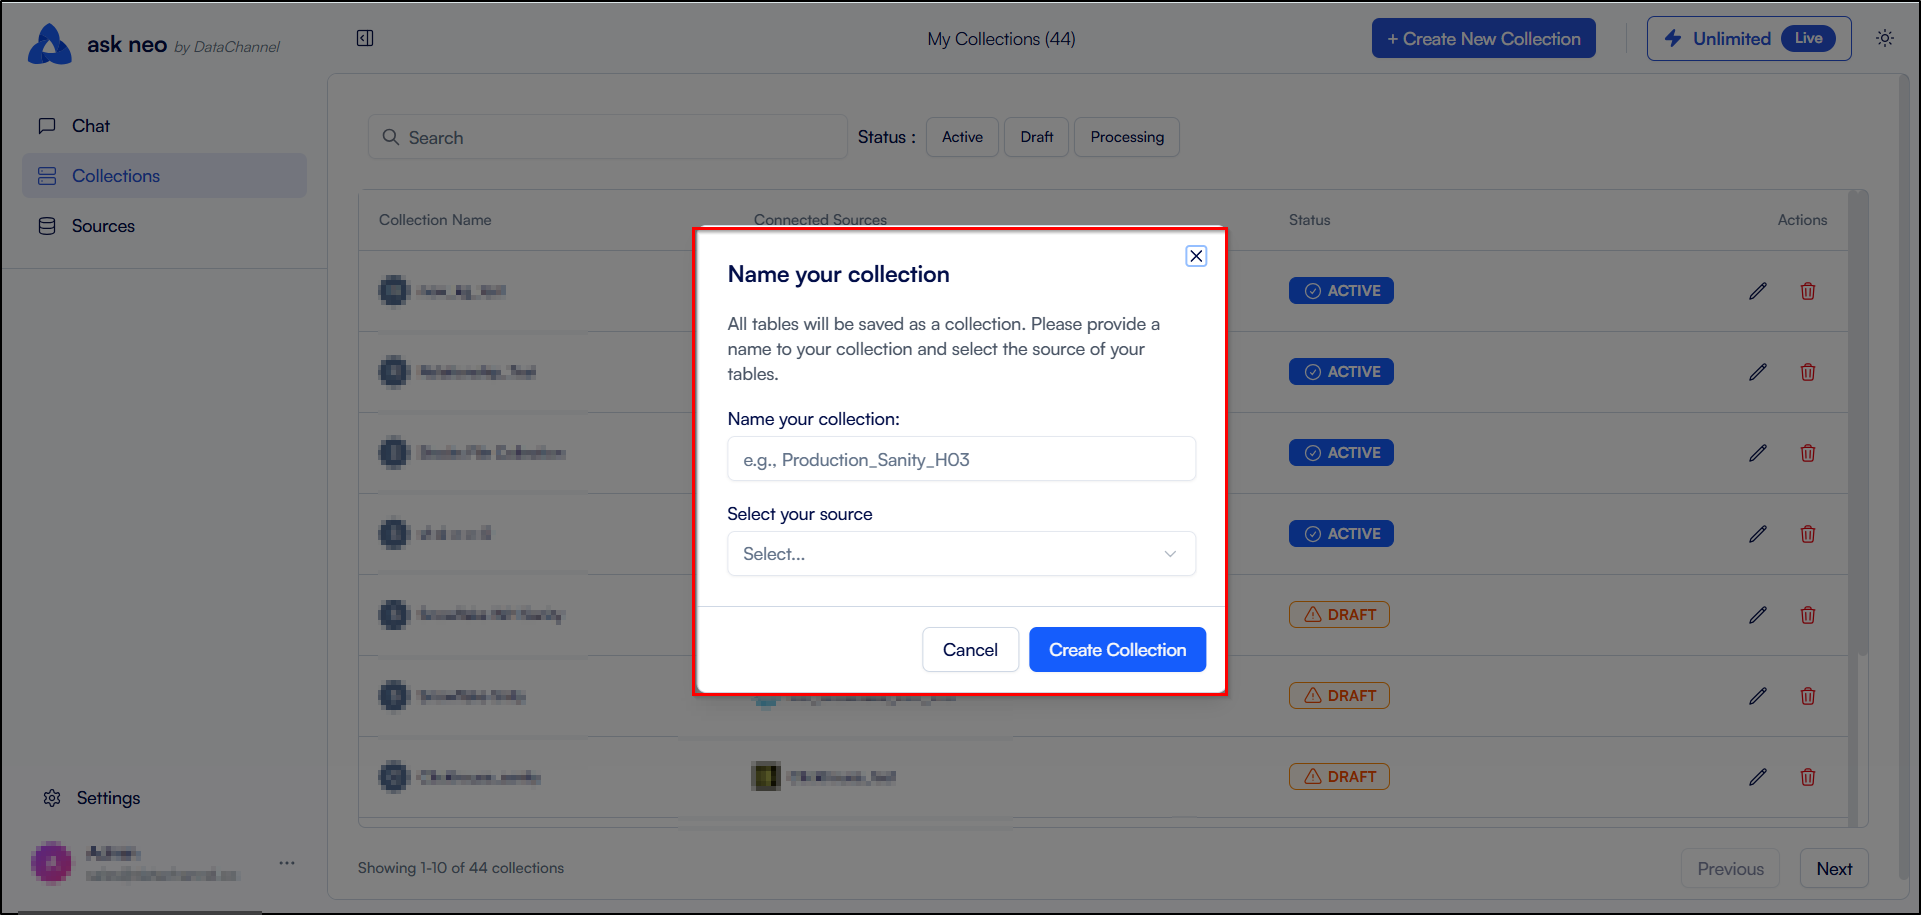Close the Name your collection dialog
1921x915 pixels.
point(1196,256)
